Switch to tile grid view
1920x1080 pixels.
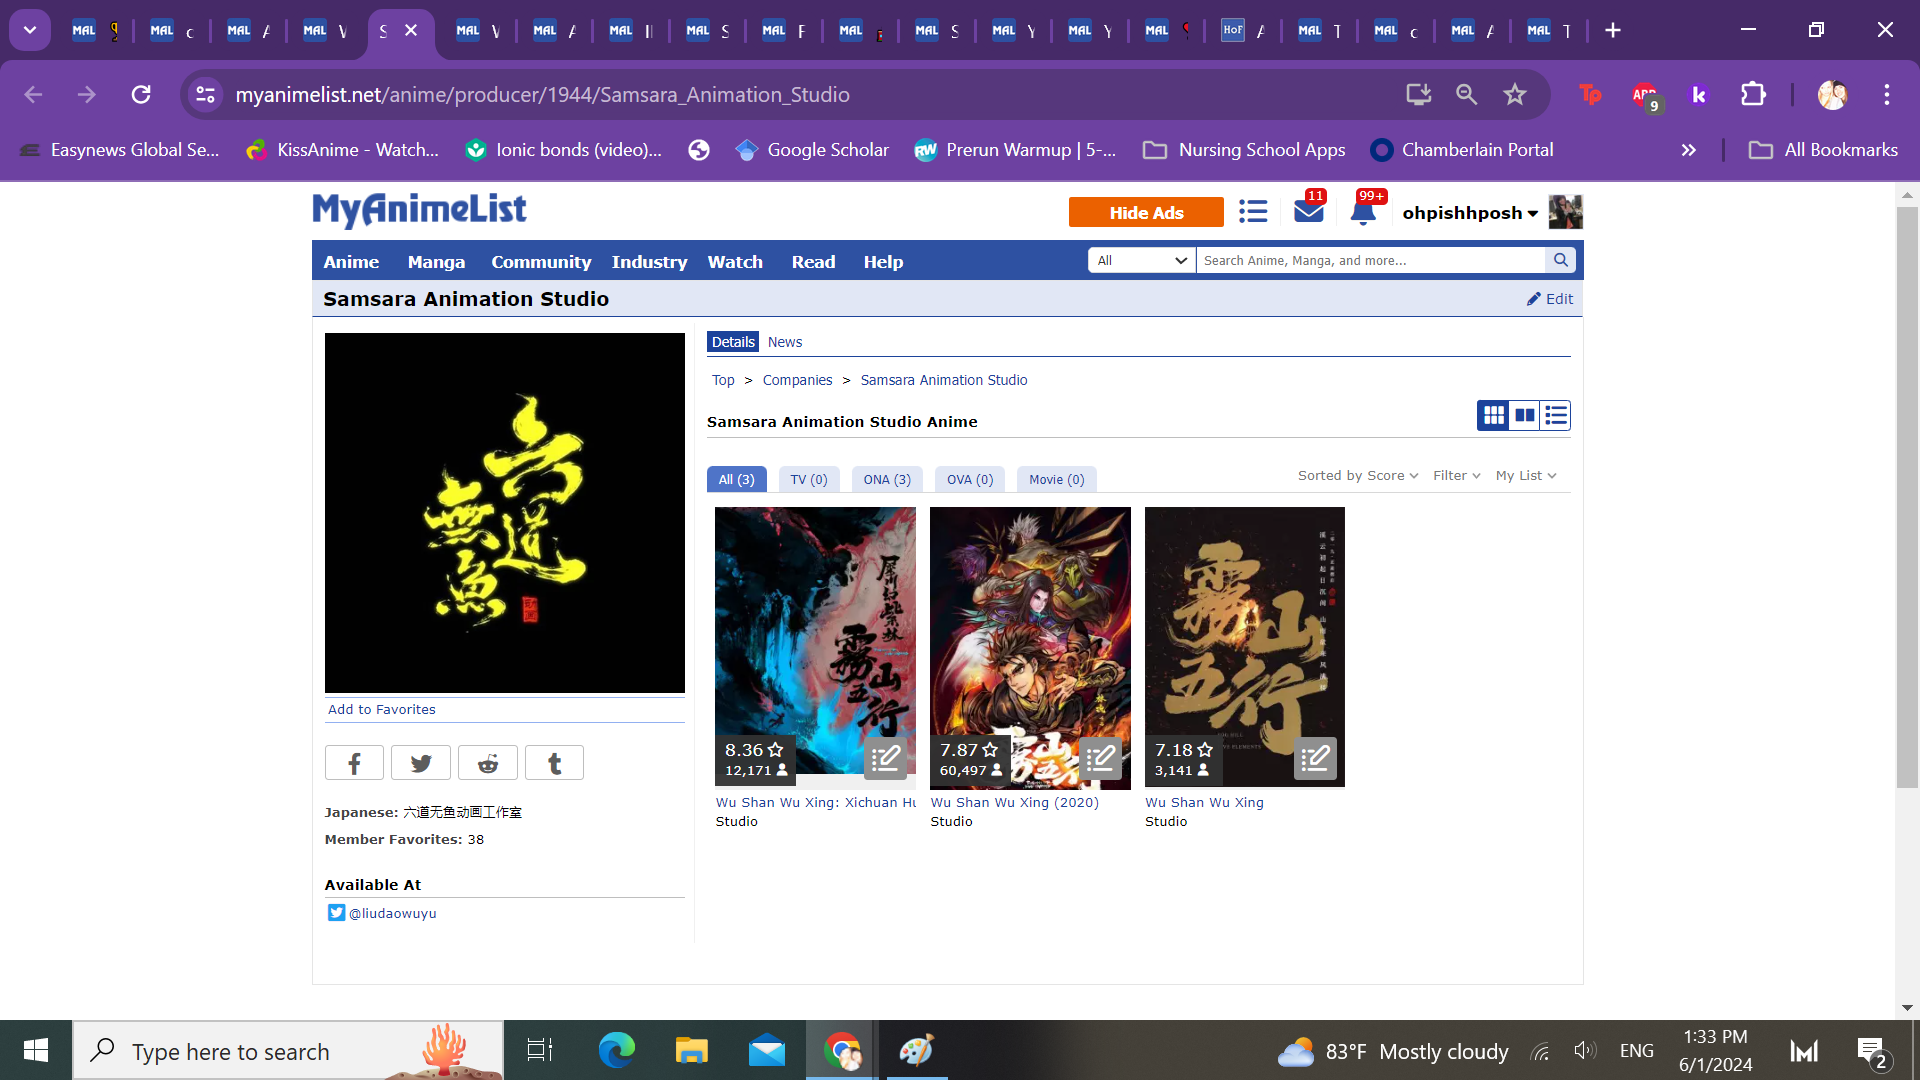1494,415
